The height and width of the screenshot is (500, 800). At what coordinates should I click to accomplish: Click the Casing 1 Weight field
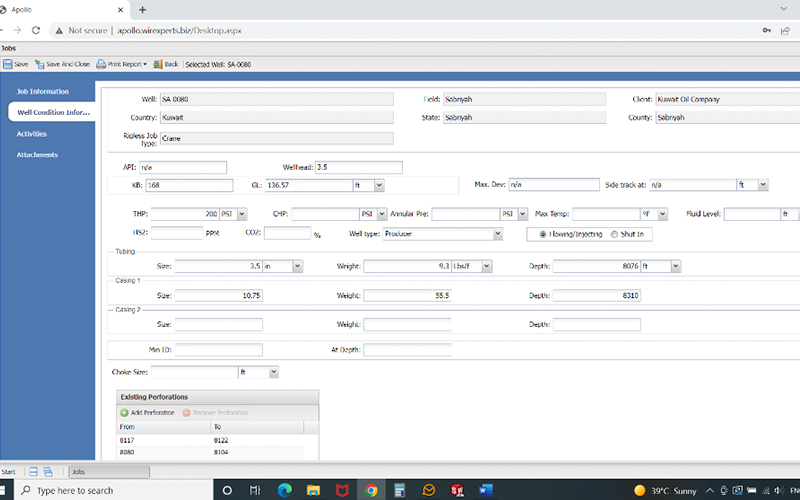(407, 295)
